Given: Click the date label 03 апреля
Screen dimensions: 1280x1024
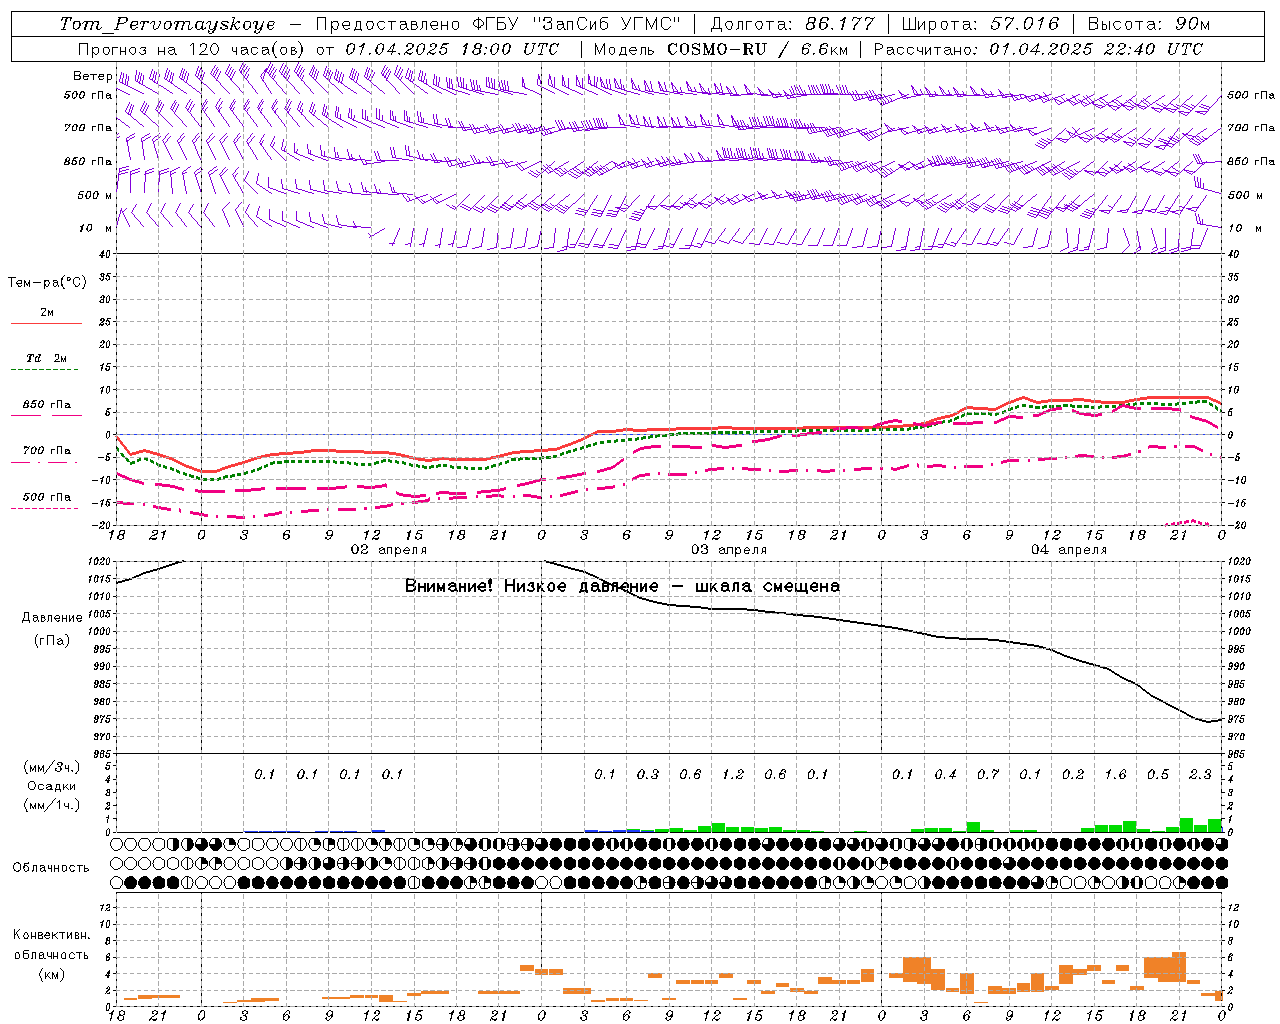Looking at the screenshot, I should point(729,550).
